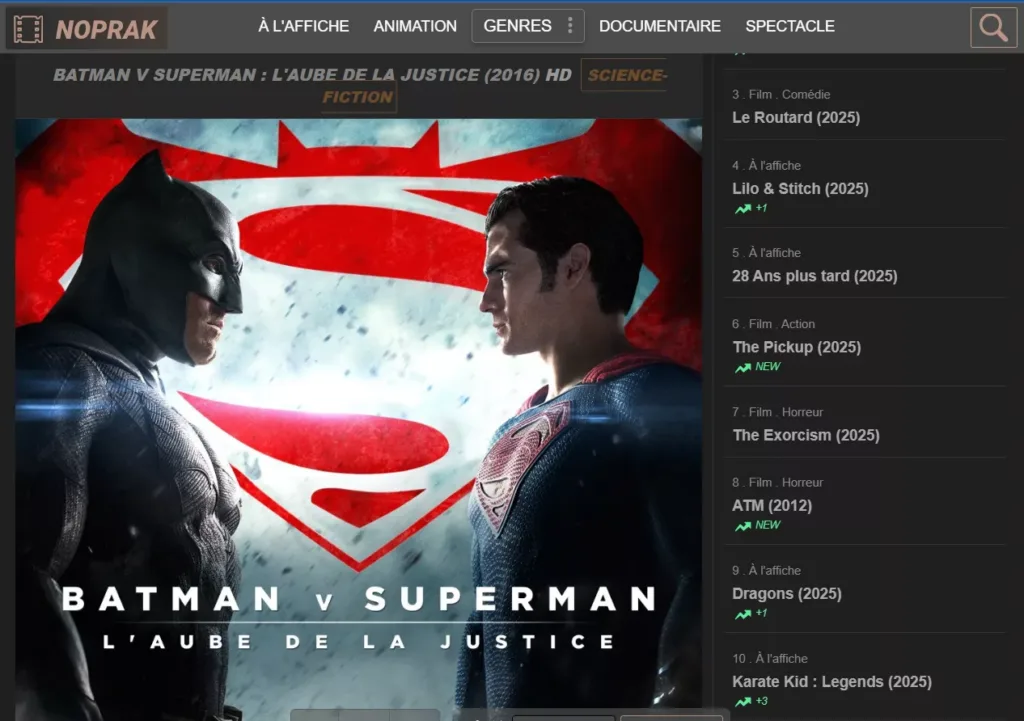Open 28 Ans plus tard (2025)
The width and height of the screenshot is (1024, 721).
(814, 276)
